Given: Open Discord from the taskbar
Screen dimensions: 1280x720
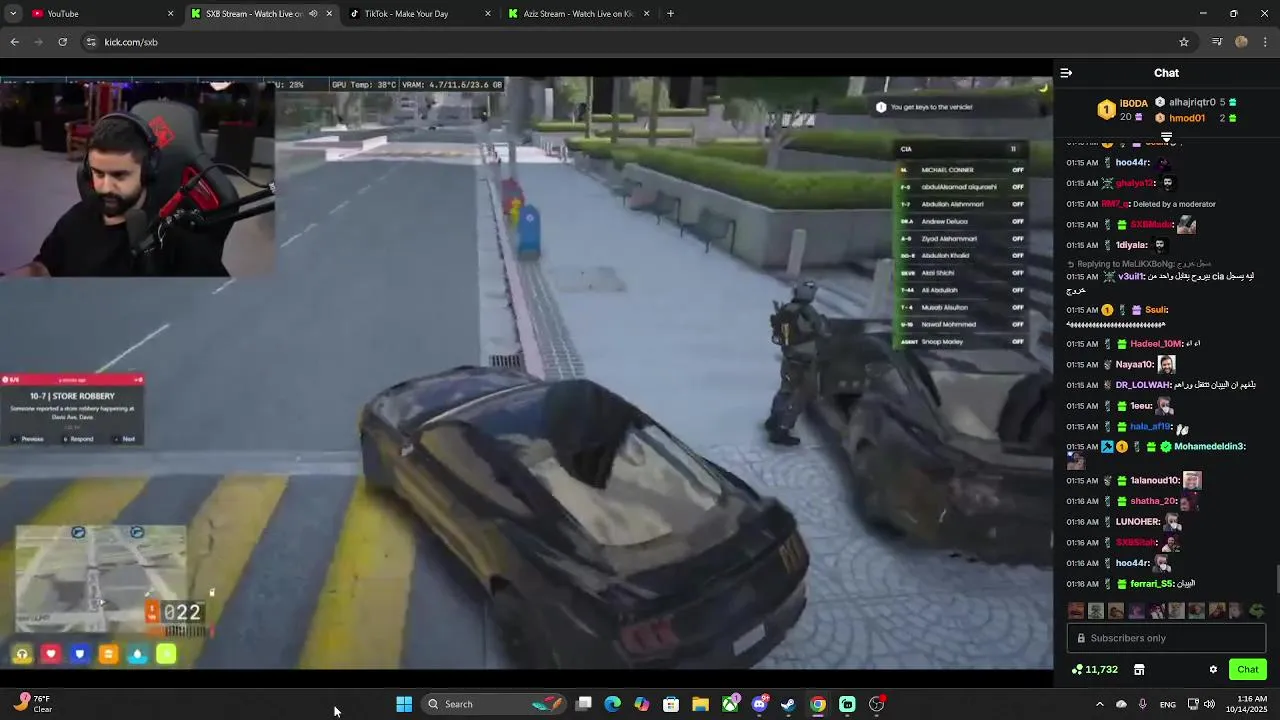Looking at the screenshot, I should tap(760, 704).
